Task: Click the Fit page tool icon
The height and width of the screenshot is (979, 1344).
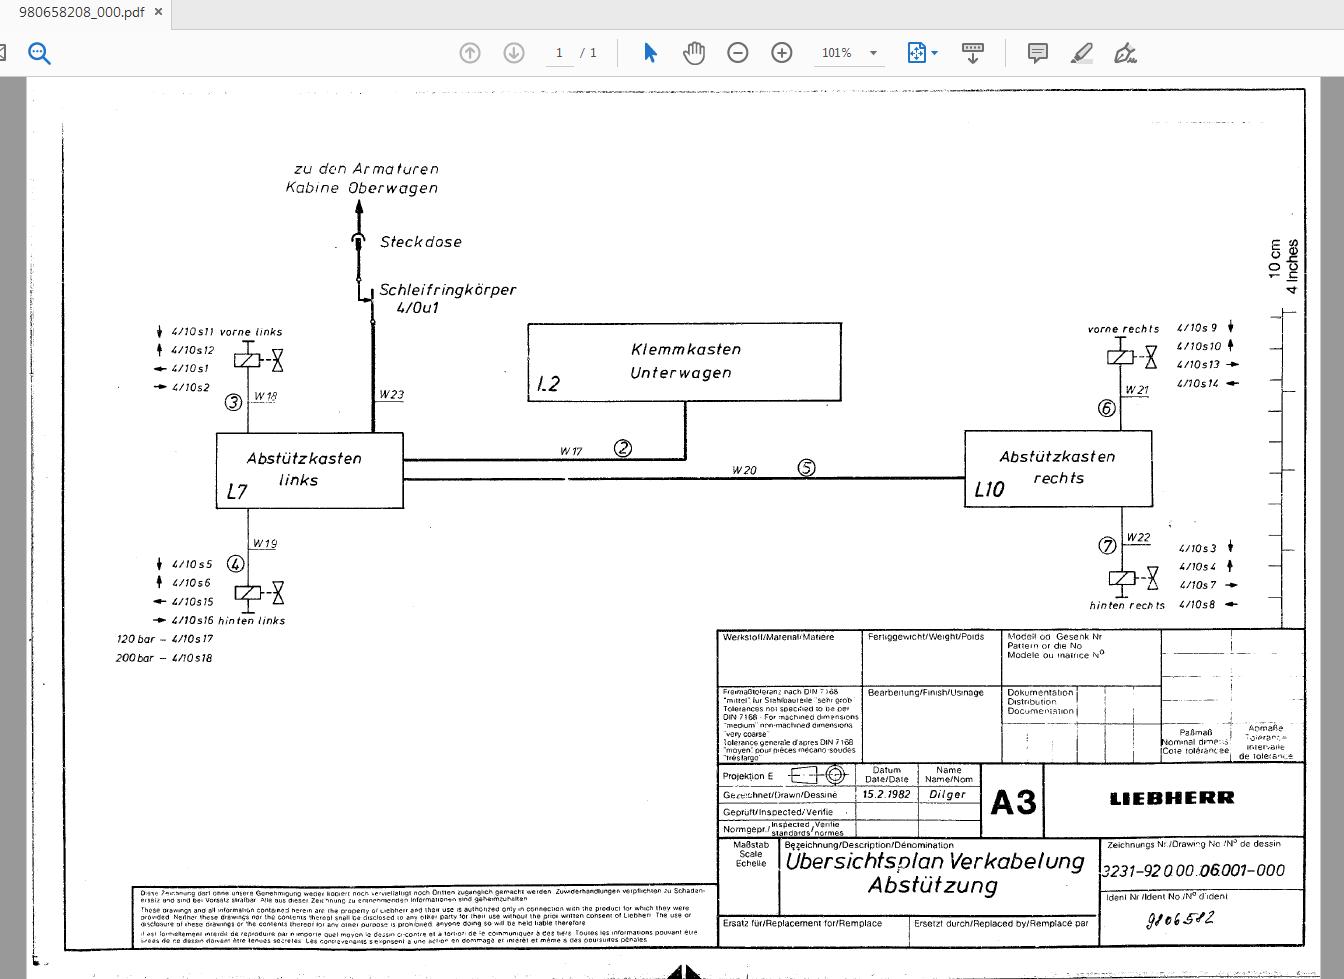Action: pos(916,53)
